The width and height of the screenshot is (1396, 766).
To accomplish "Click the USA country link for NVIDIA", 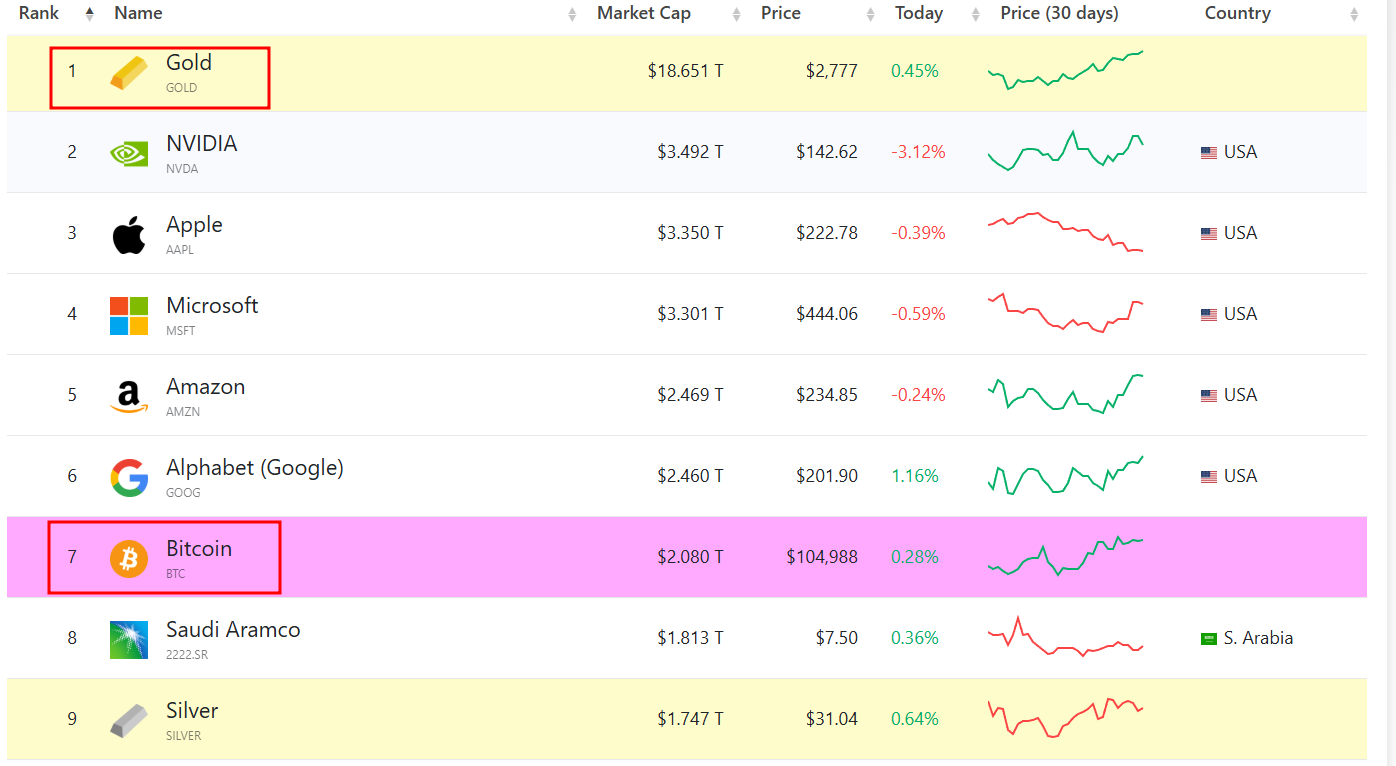I will tap(1240, 152).
